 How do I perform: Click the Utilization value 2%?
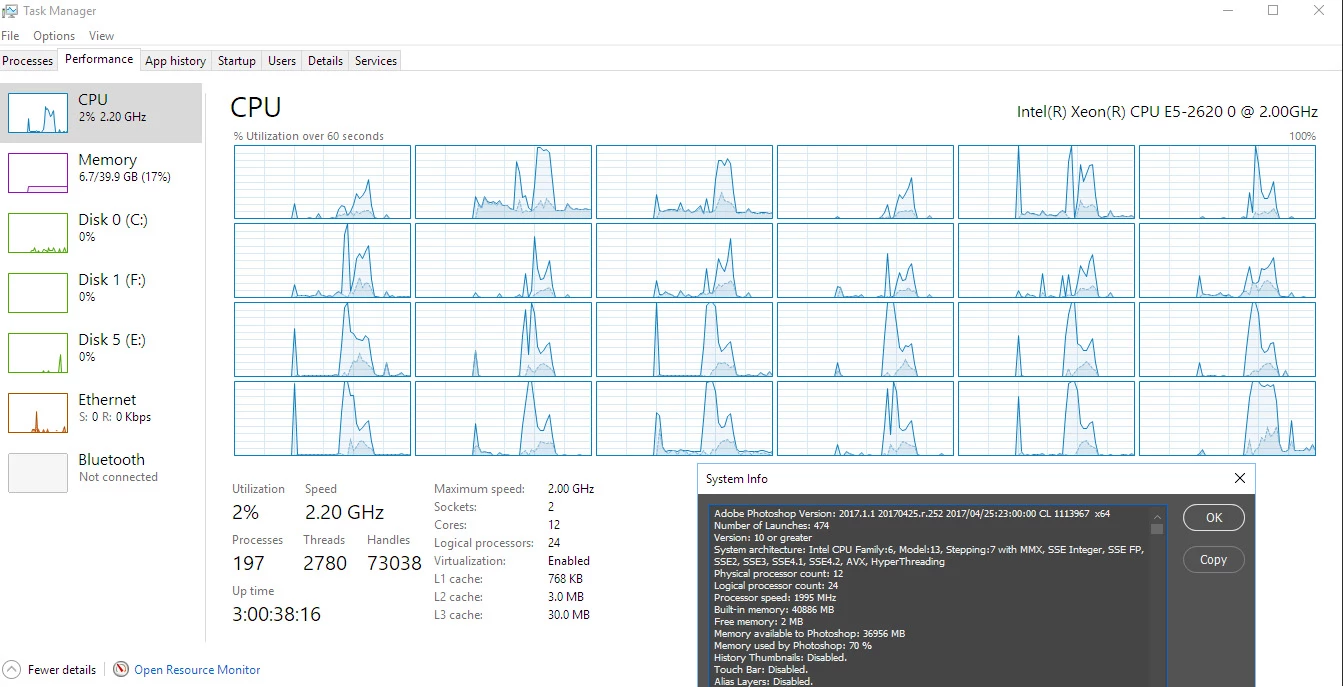tap(245, 513)
